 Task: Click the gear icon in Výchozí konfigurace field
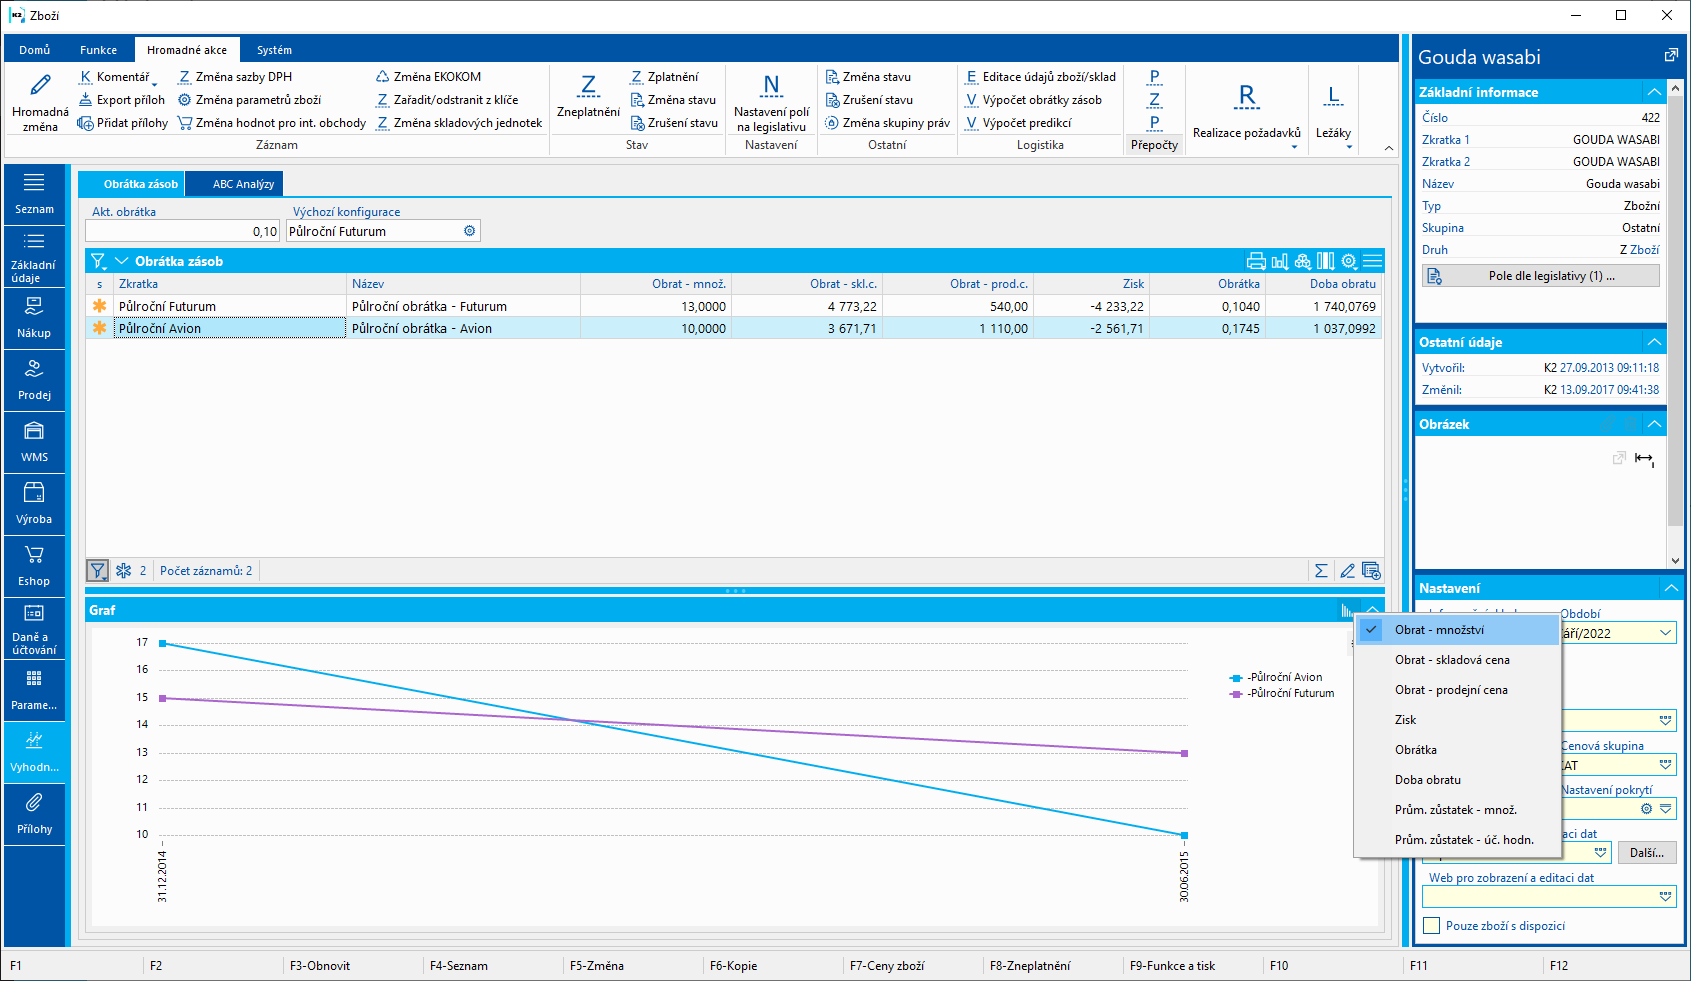(469, 231)
